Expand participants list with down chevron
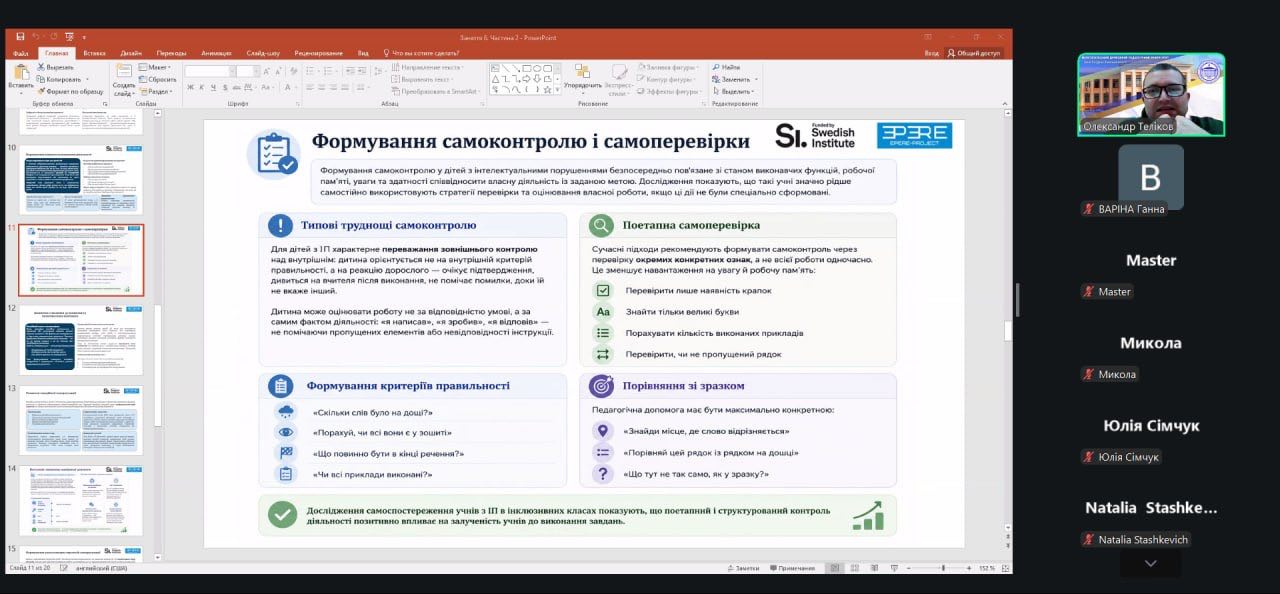Screen dimensions: 1280x594 pyautogui.click(x=1150, y=563)
